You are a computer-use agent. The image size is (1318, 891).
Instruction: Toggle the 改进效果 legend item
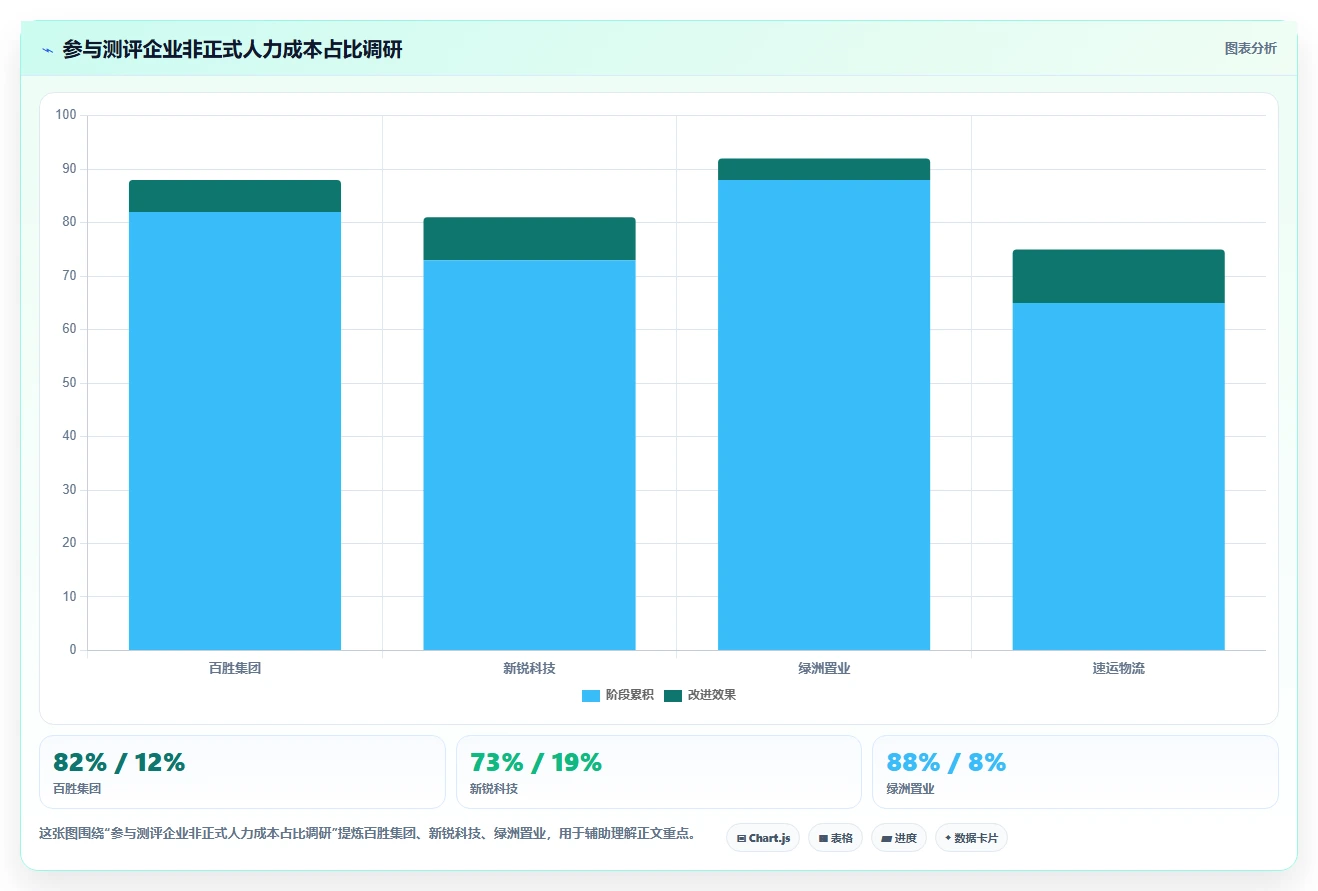700,695
